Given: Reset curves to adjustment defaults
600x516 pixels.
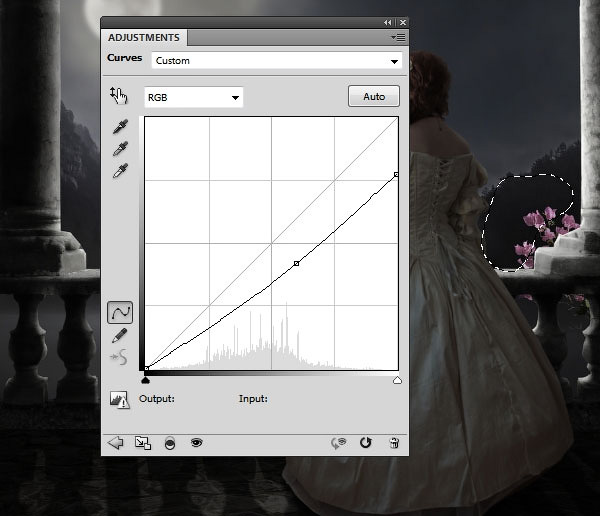Looking at the screenshot, I should click(365, 443).
